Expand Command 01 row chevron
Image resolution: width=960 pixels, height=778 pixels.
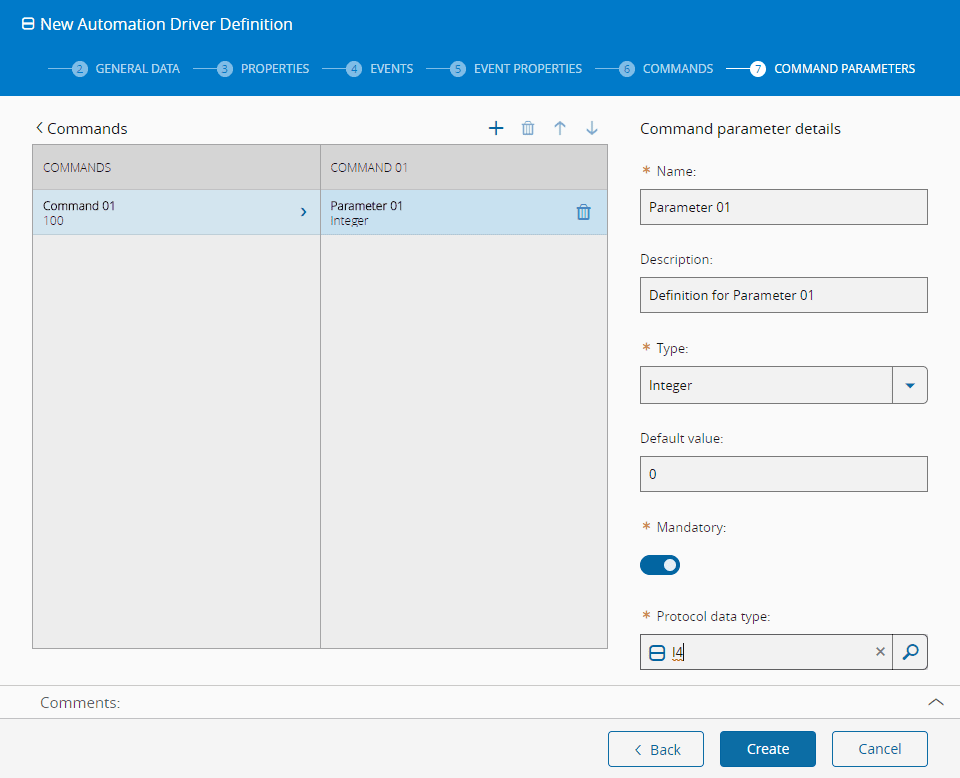click(x=303, y=212)
